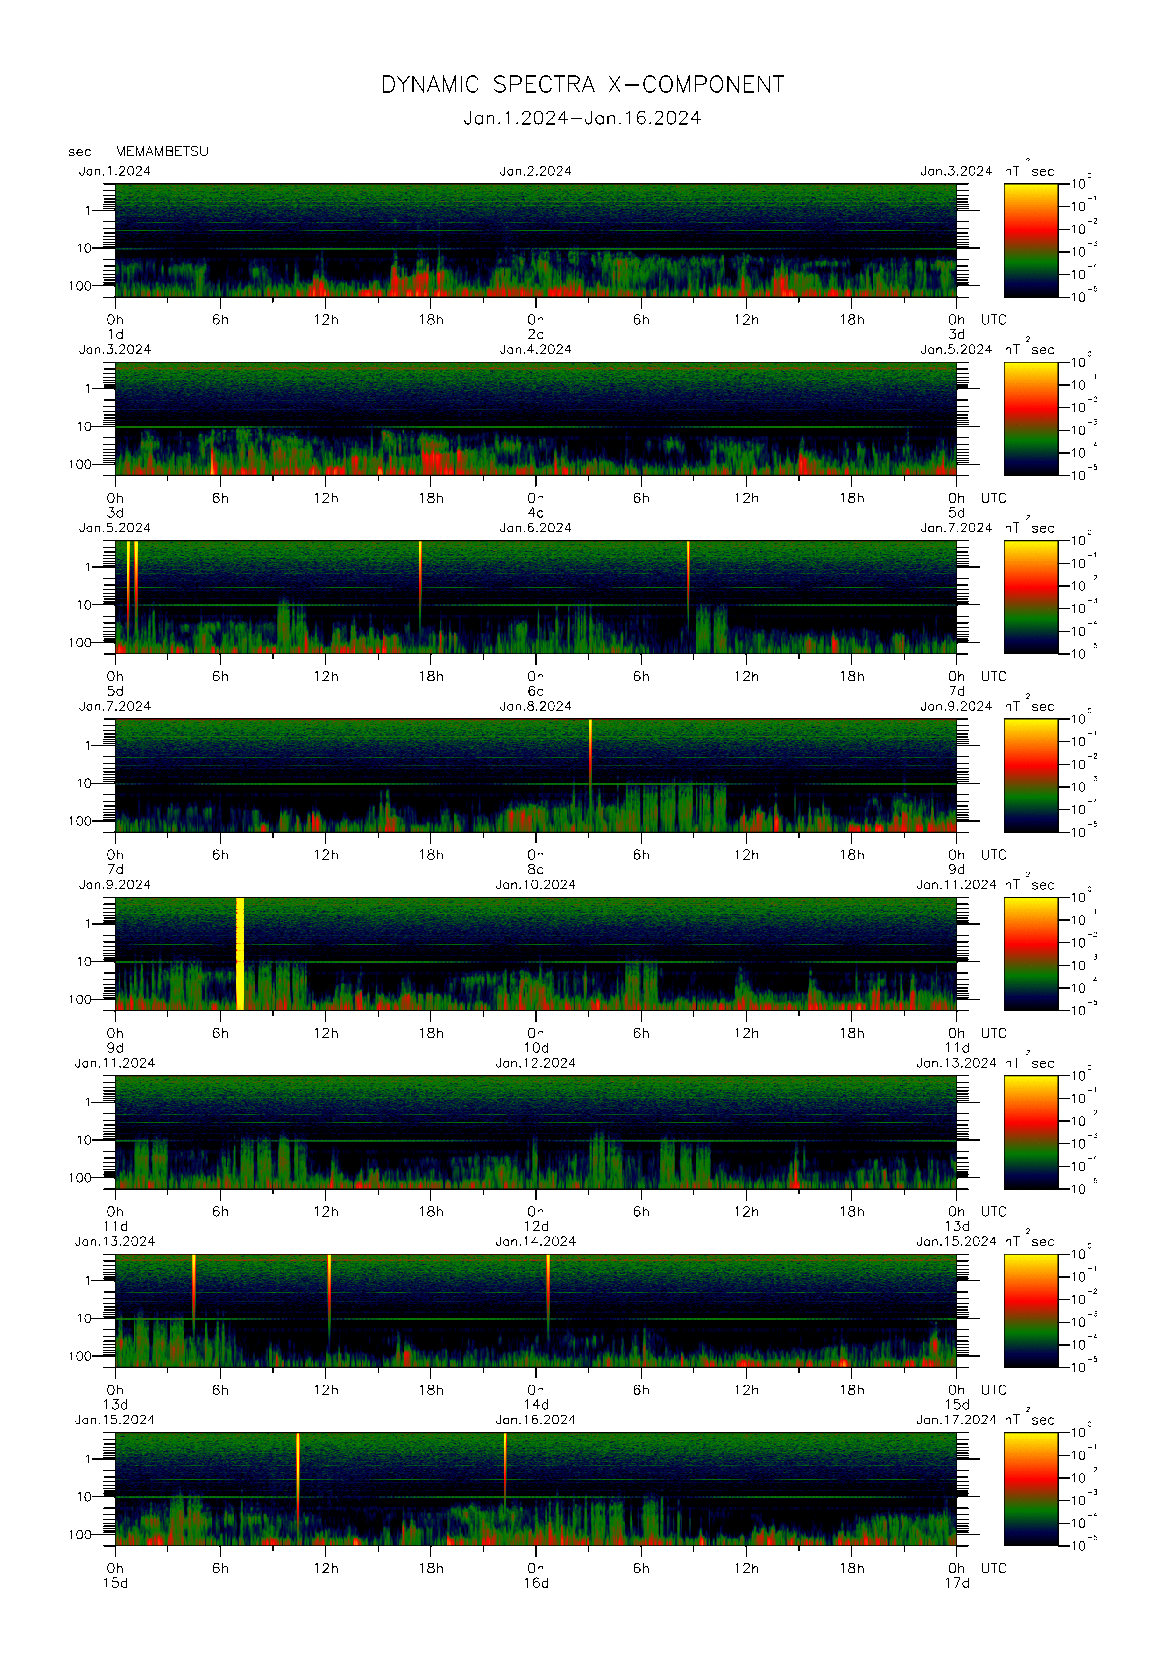Image resolution: width=1165 pixels, height=1679 pixels.
Task: Select the Jan.2.2024 date label
Action: pyautogui.click(x=536, y=171)
